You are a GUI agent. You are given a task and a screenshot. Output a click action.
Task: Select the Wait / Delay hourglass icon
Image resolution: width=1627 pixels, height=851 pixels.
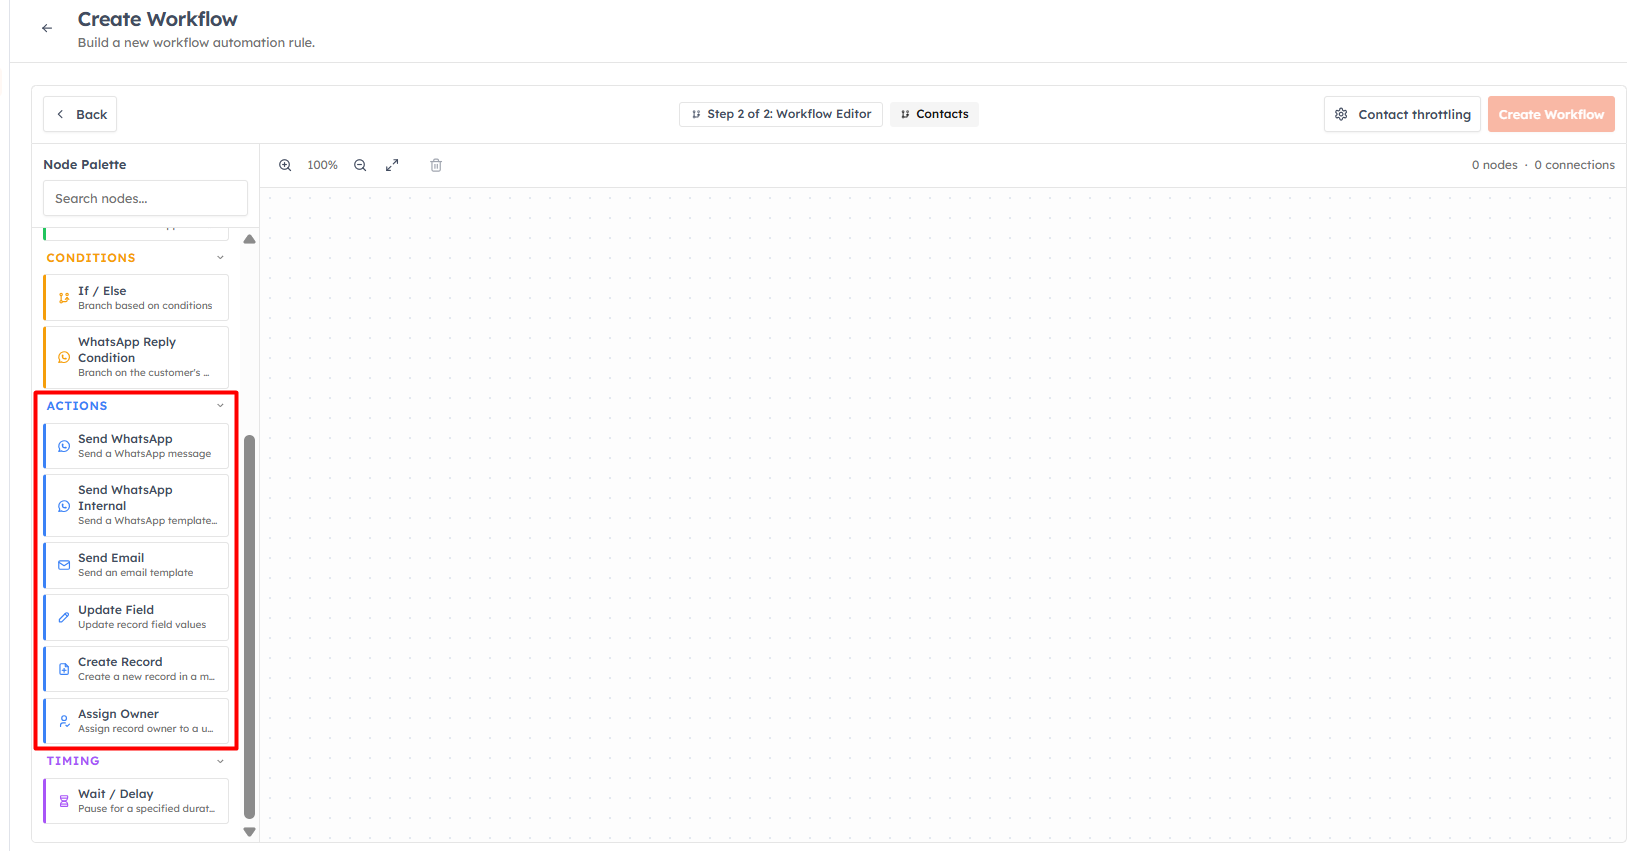64,801
